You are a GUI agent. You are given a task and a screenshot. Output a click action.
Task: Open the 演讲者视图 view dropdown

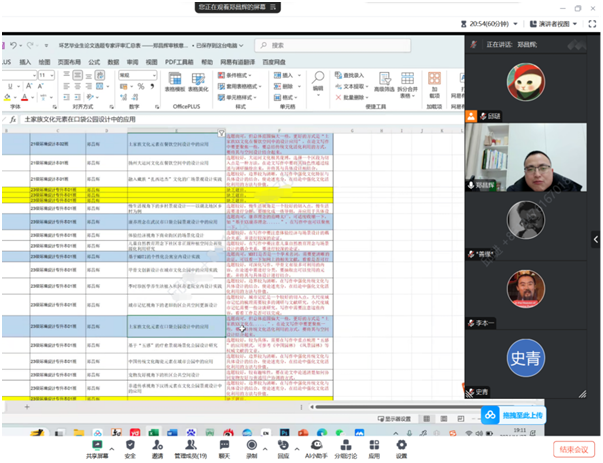click(x=554, y=24)
